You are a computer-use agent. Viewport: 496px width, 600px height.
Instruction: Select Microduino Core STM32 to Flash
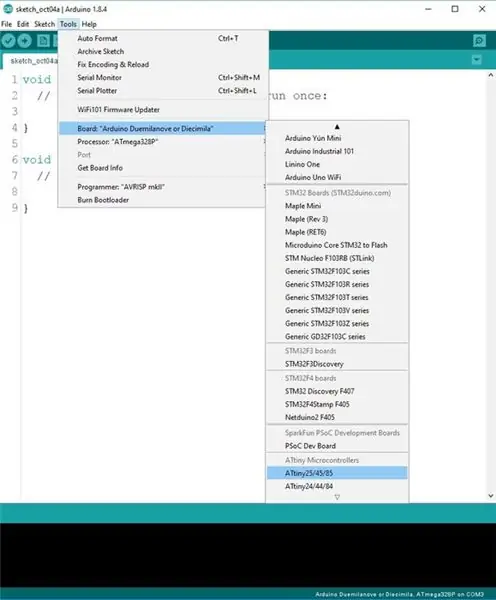pyautogui.click(x=337, y=245)
